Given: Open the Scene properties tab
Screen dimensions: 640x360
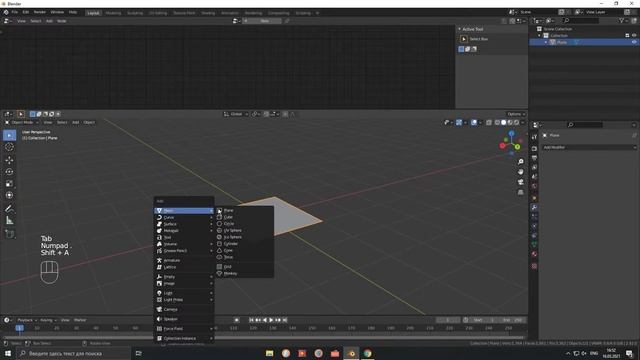Looking at the screenshot, I should (x=534, y=177).
